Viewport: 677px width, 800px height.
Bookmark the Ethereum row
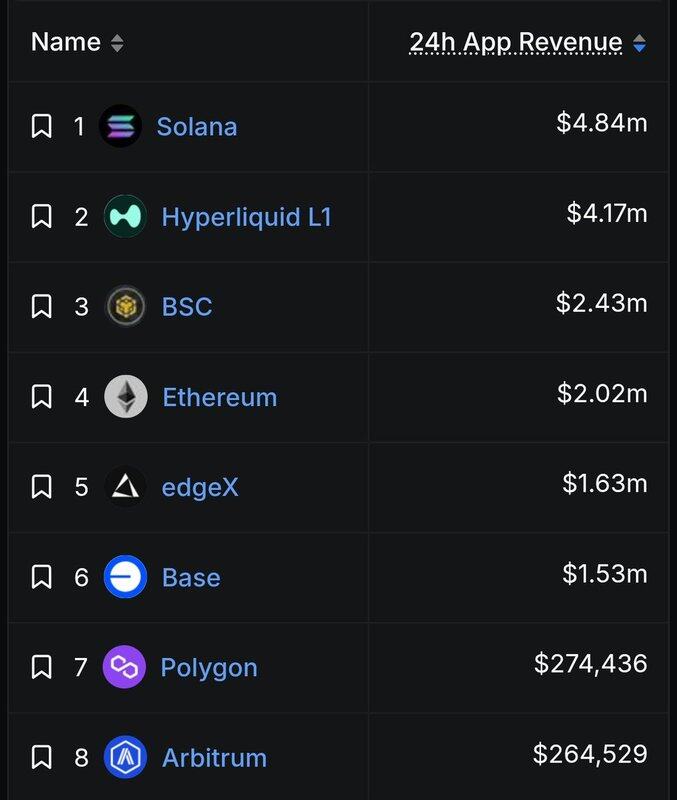pos(41,397)
